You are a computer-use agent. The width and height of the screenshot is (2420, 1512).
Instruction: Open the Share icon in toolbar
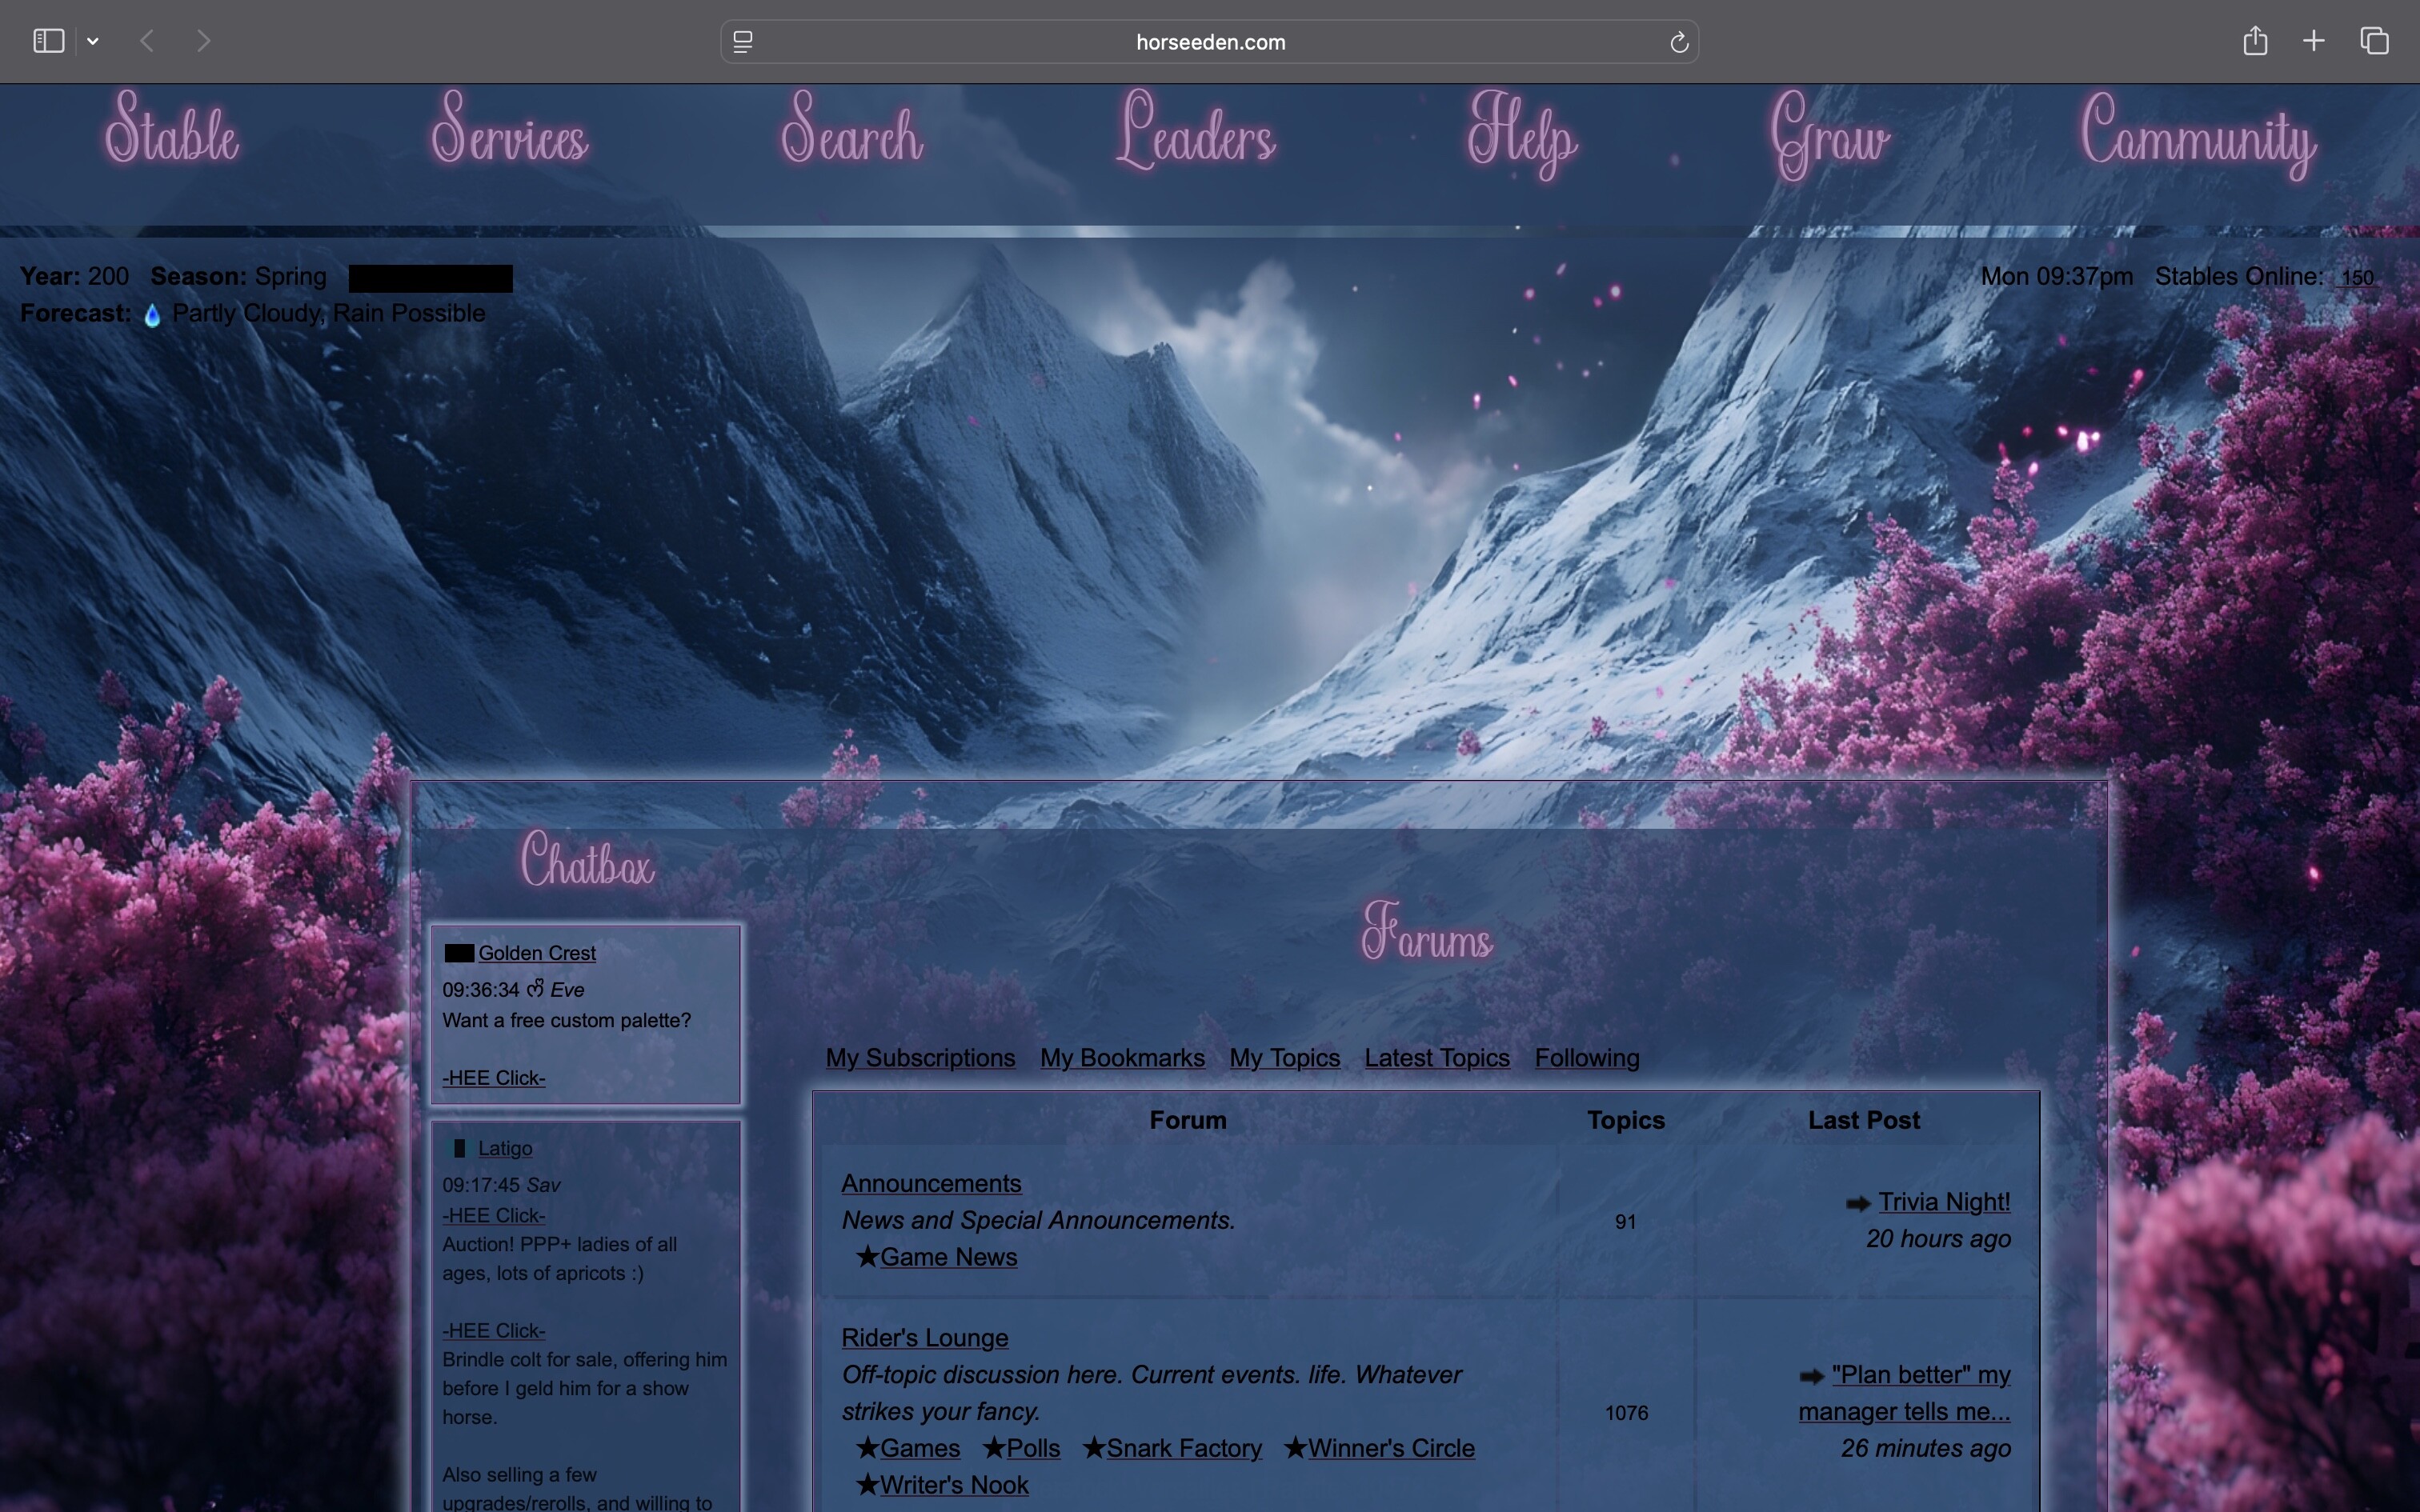pos(2254,40)
